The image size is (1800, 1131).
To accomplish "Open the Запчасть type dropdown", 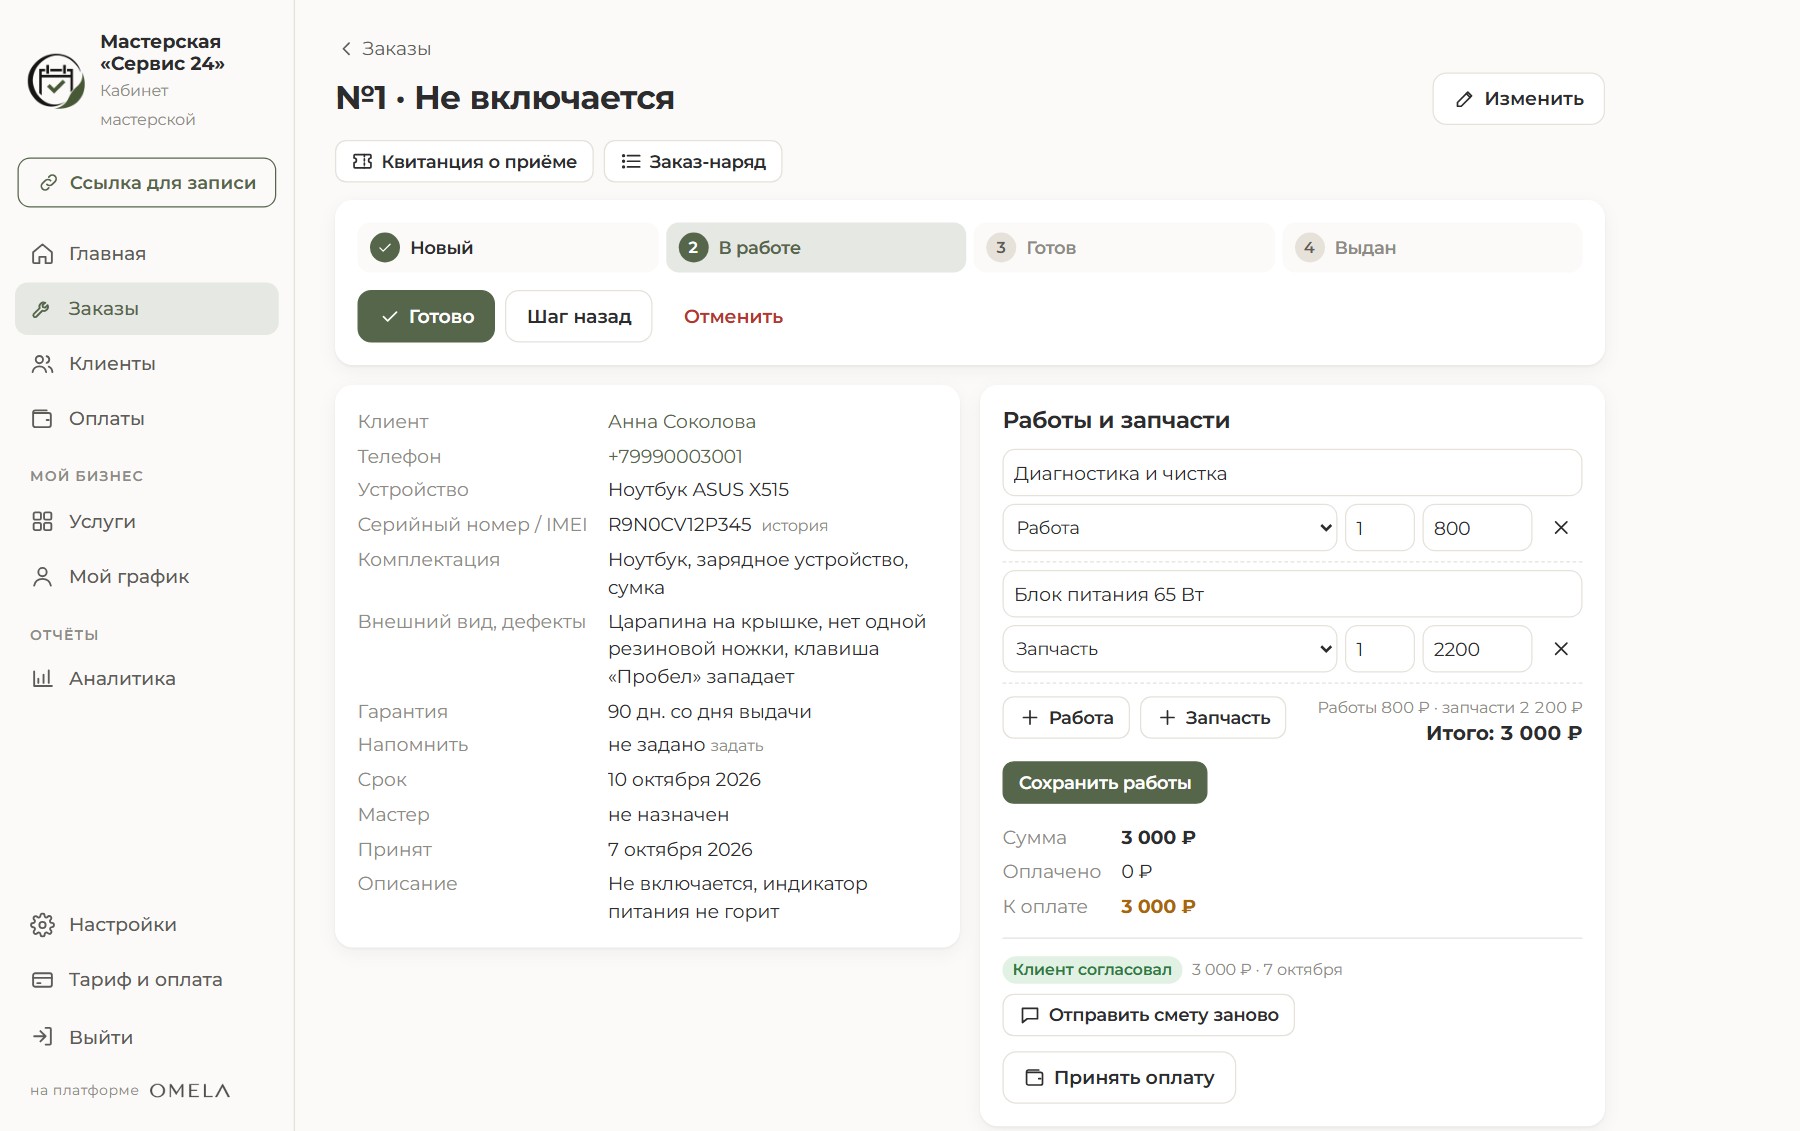I will point(1170,649).
